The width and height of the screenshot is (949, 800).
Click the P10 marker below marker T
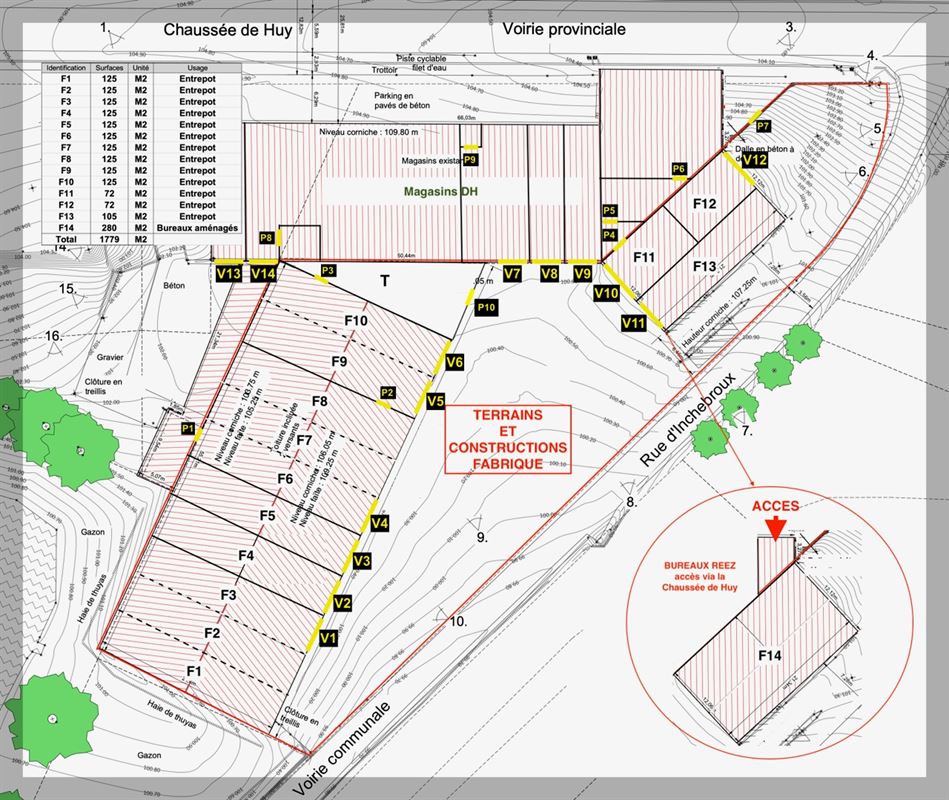click(487, 307)
